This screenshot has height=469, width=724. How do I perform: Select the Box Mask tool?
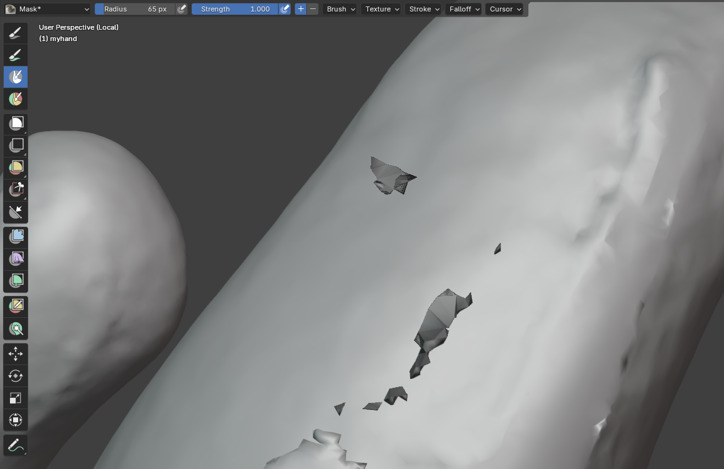[x=16, y=123]
